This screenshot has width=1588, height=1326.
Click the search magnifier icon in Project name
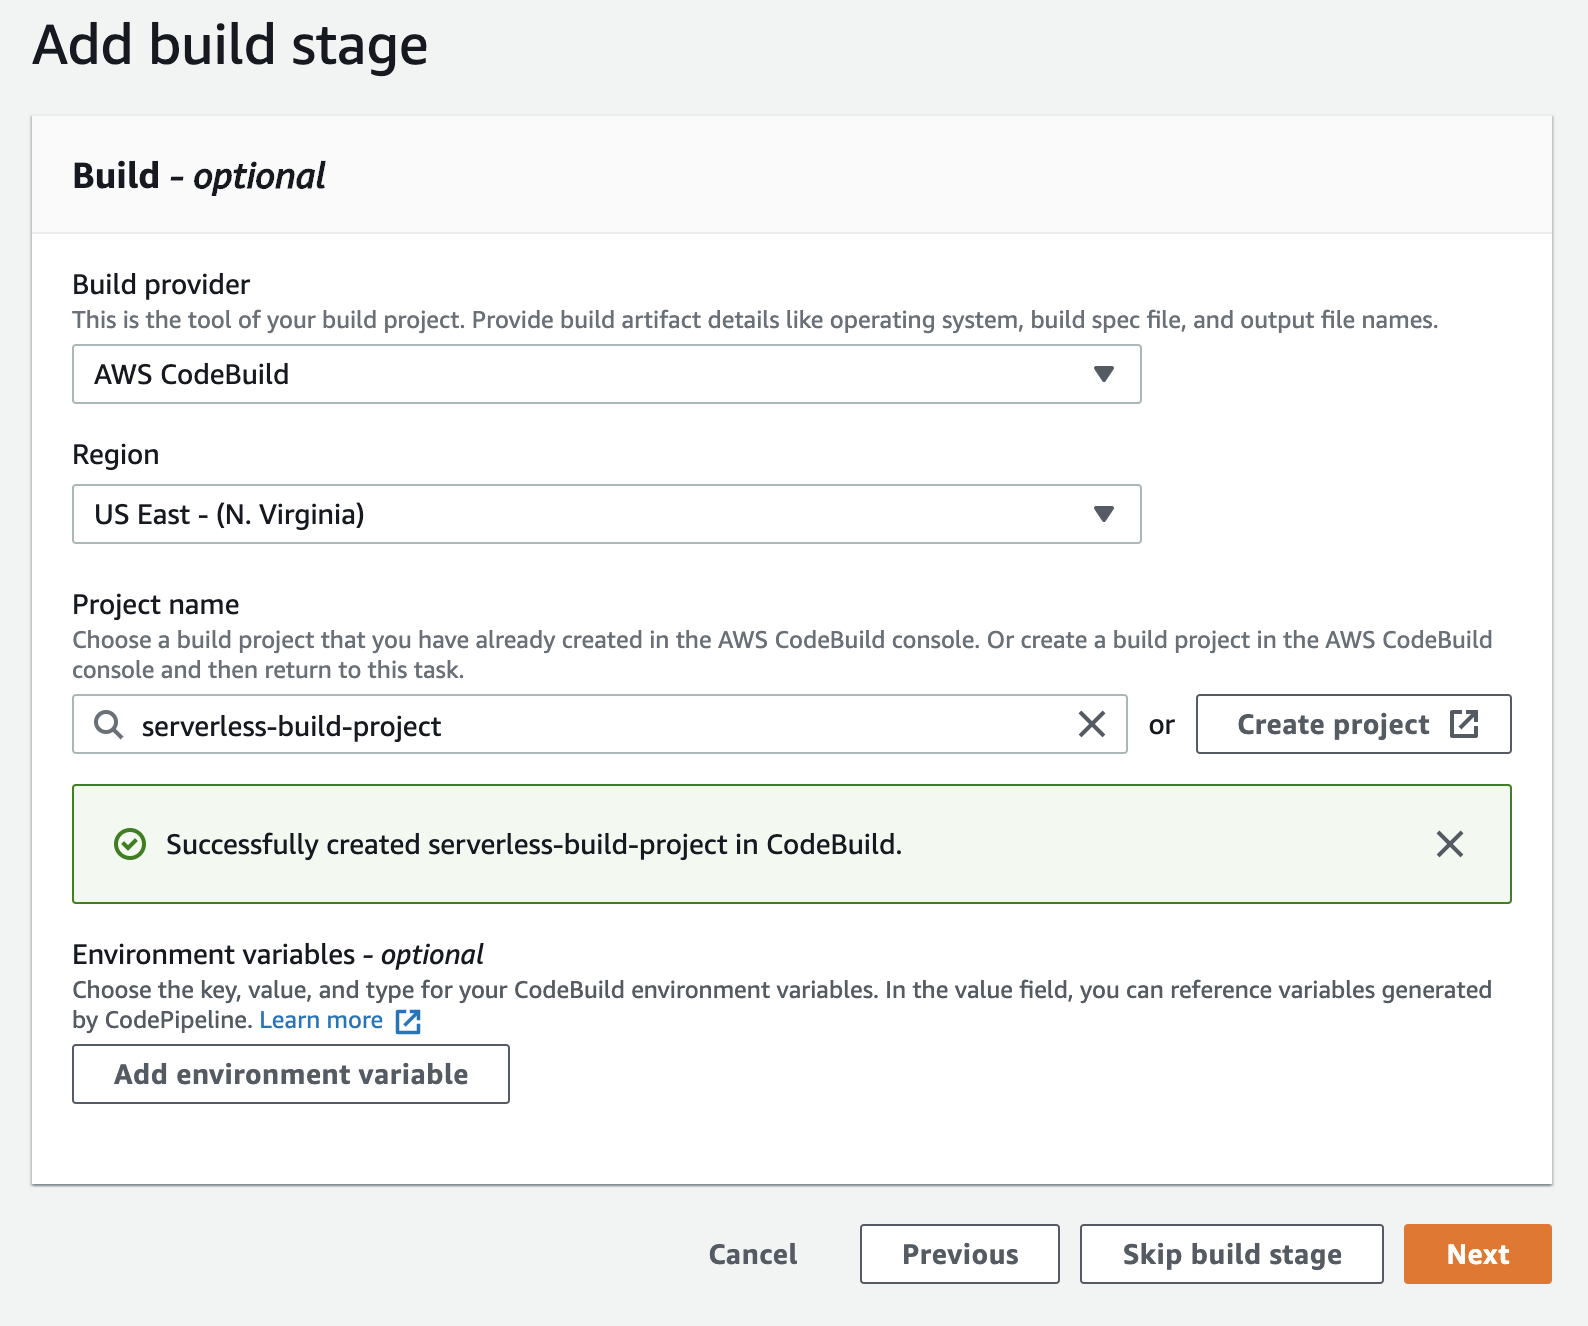coord(108,724)
